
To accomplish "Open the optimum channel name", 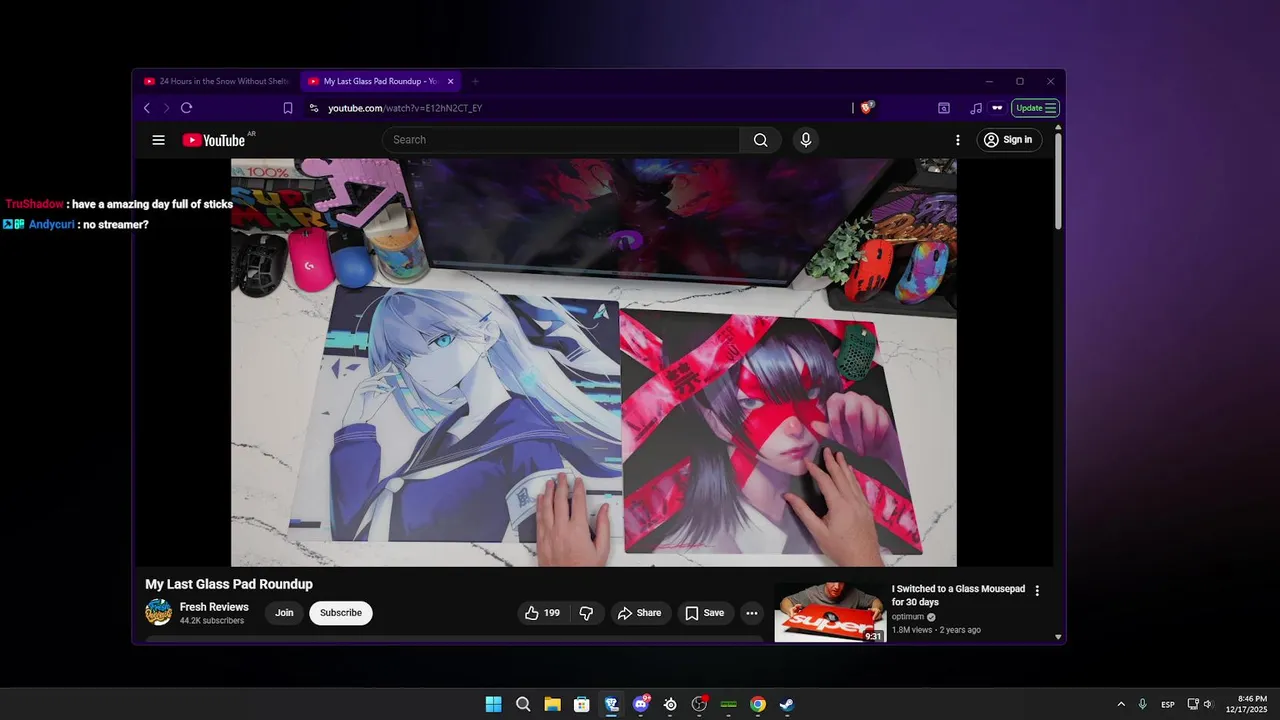I will click(908, 617).
